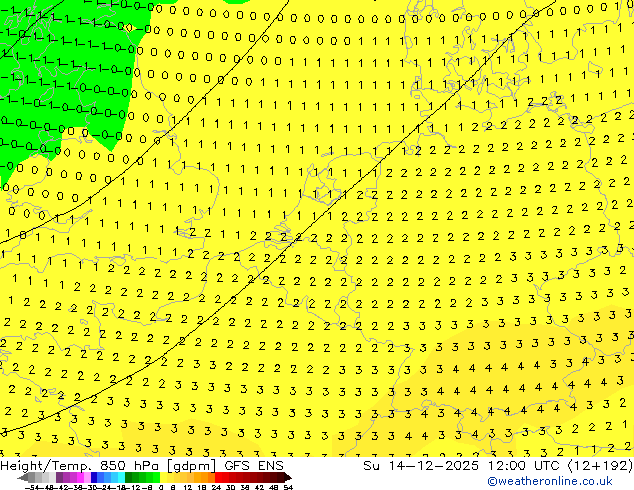Pick the cyan legend swatch
Viewport: 634px width, 490px height.
(x=121, y=477)
